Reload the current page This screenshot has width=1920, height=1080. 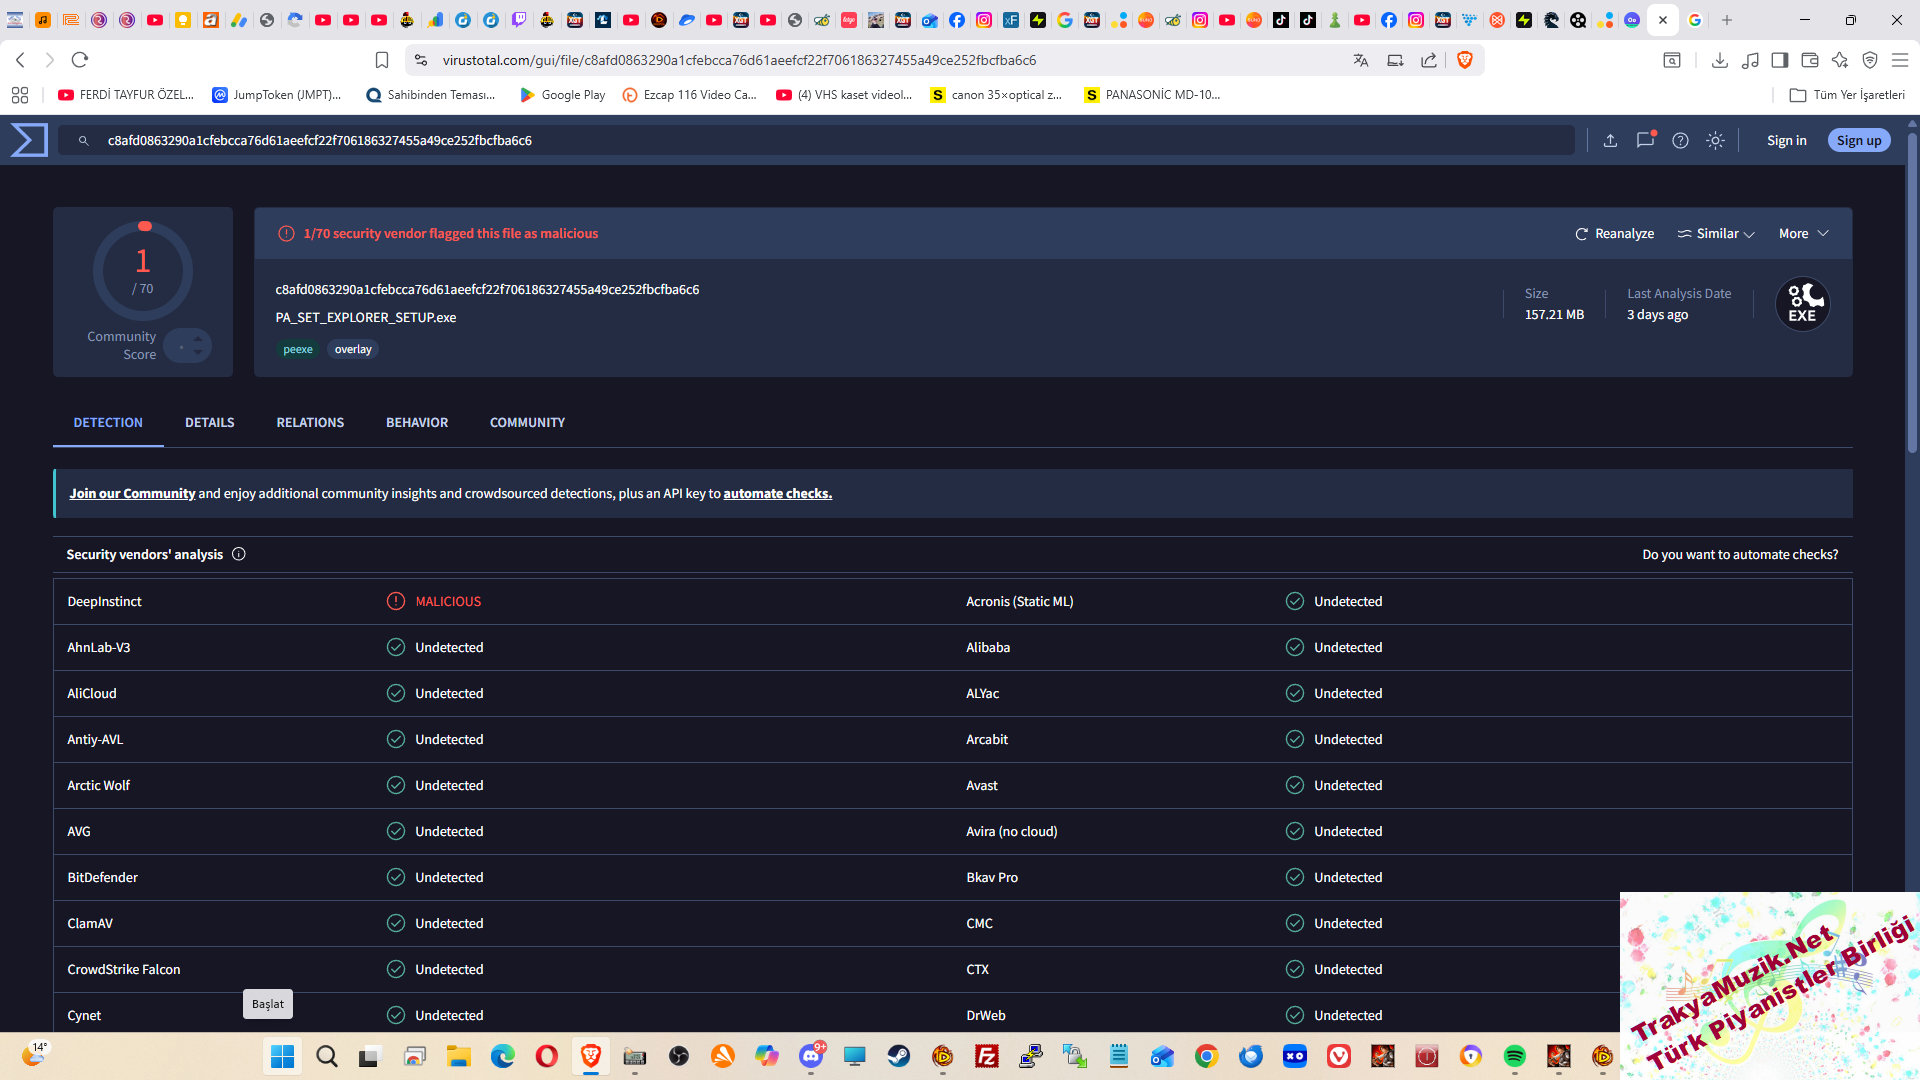point(80,61)
